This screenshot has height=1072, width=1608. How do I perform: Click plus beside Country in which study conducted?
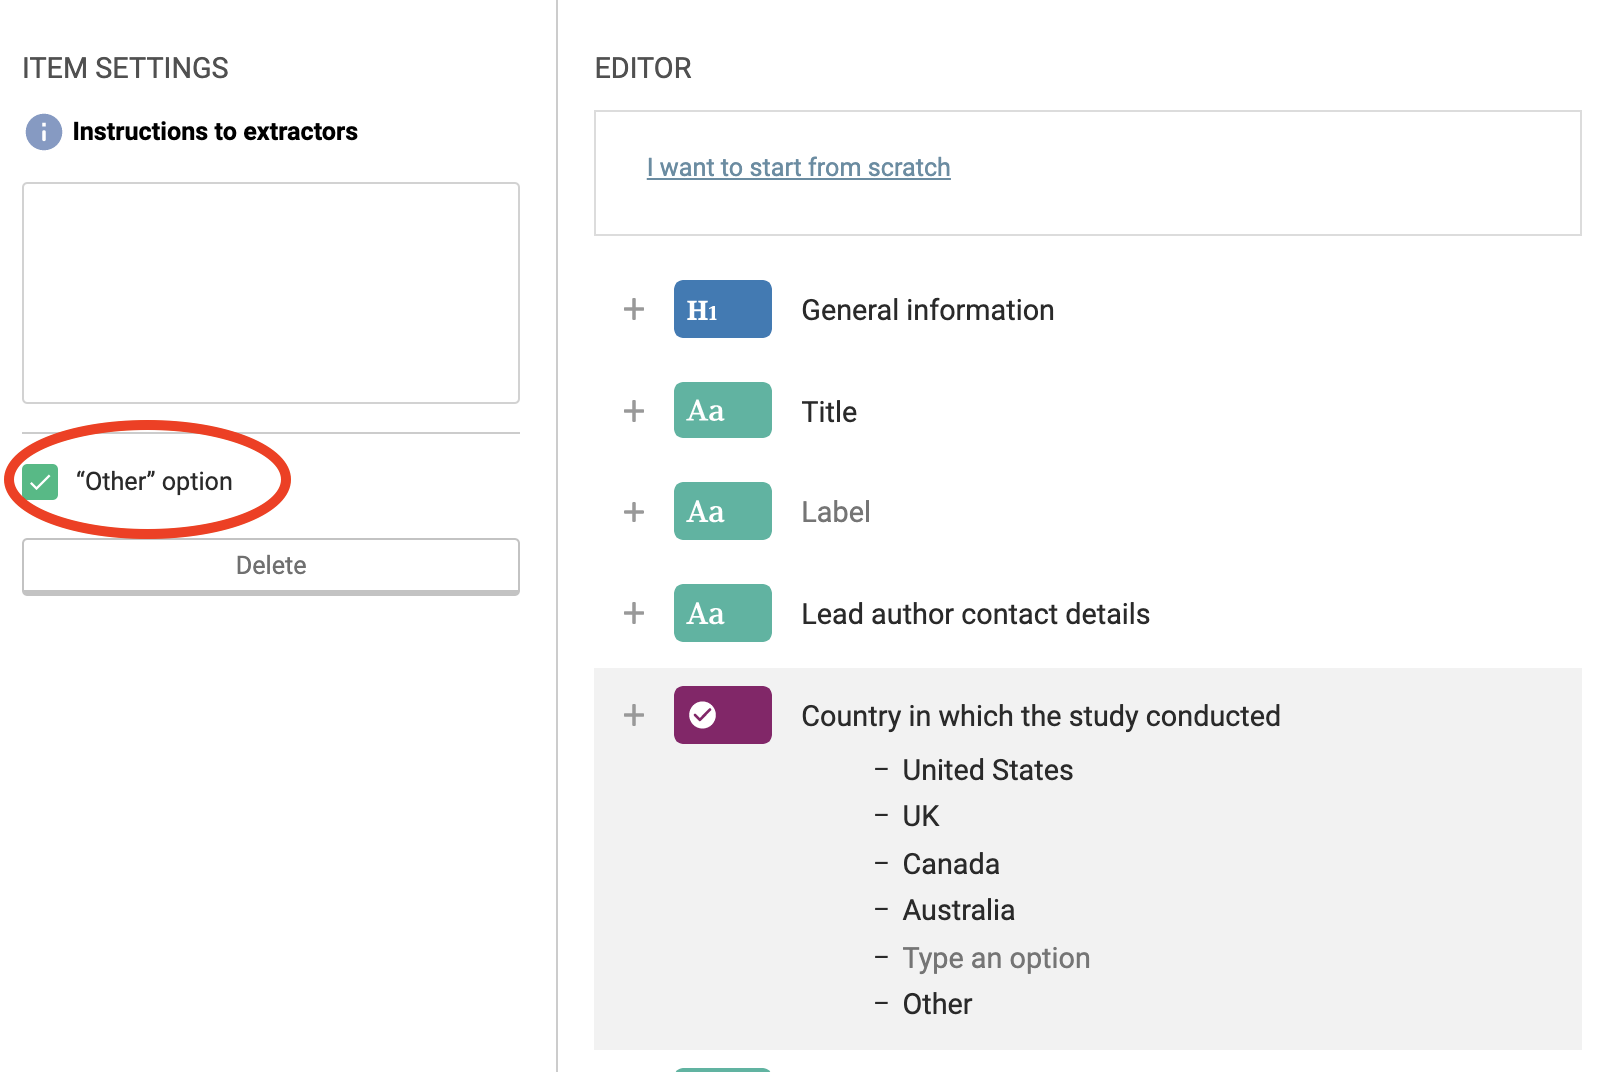click(x=634, y=715)
